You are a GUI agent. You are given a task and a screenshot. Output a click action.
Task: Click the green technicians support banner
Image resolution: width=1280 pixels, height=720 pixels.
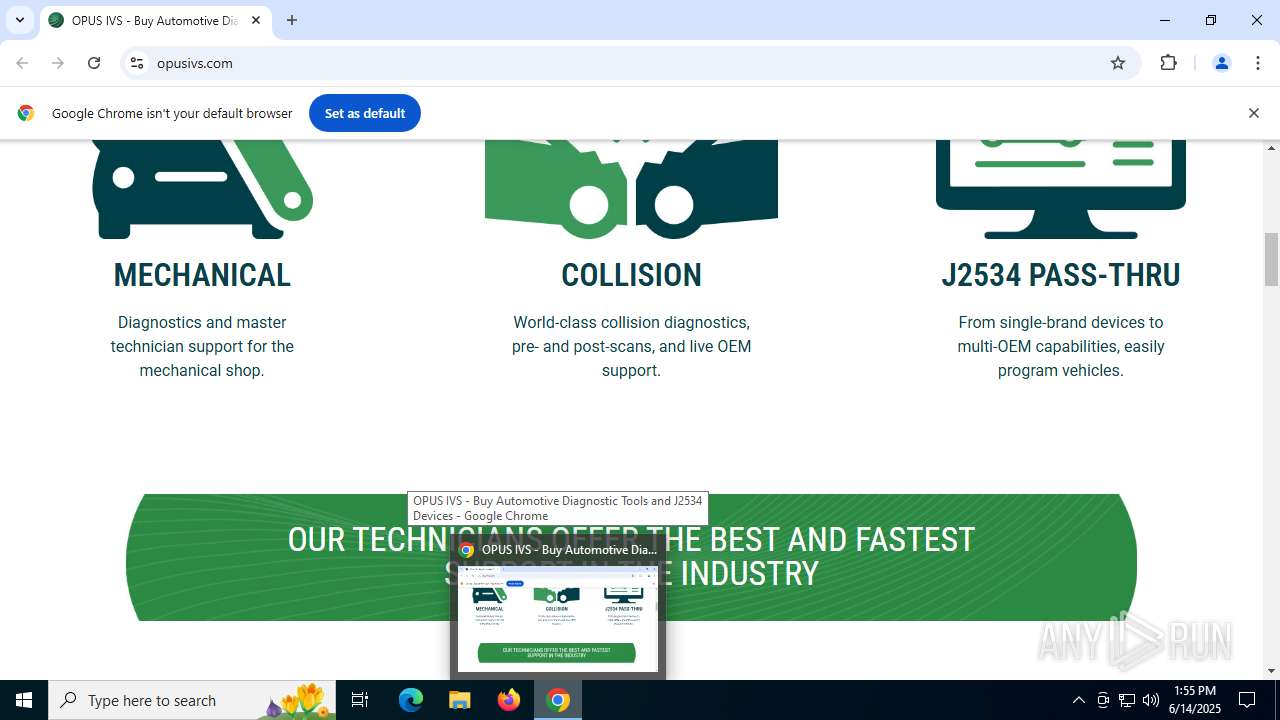tap(631, 557)
